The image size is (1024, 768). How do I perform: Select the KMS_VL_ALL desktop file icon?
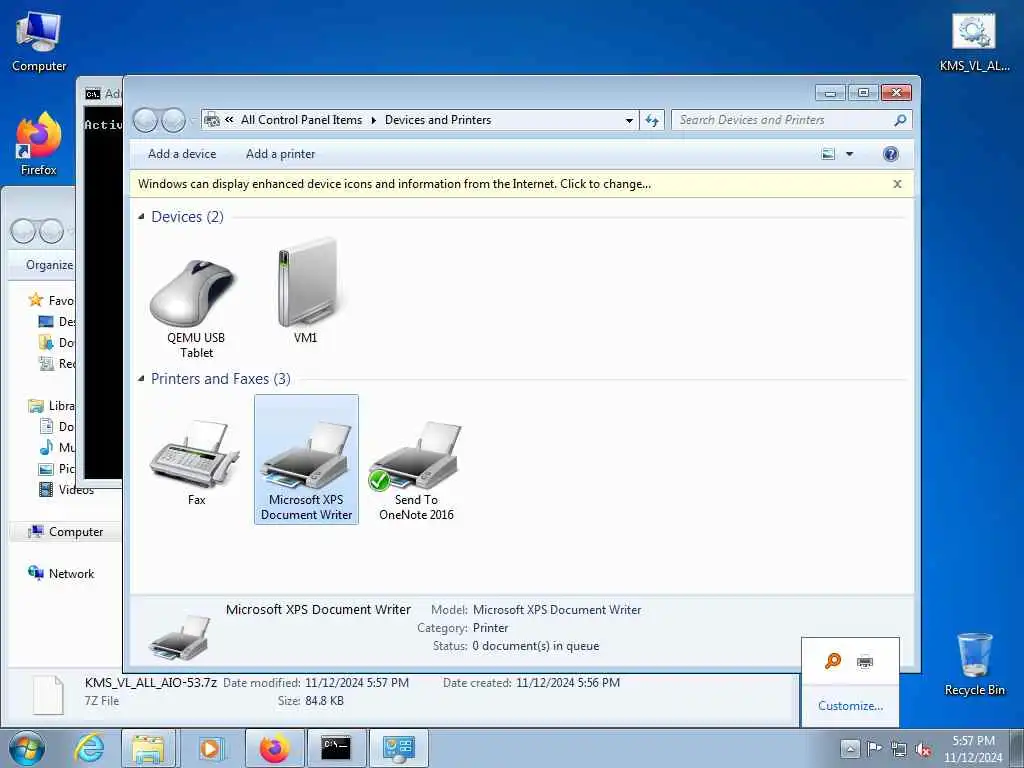coord(974,41)
